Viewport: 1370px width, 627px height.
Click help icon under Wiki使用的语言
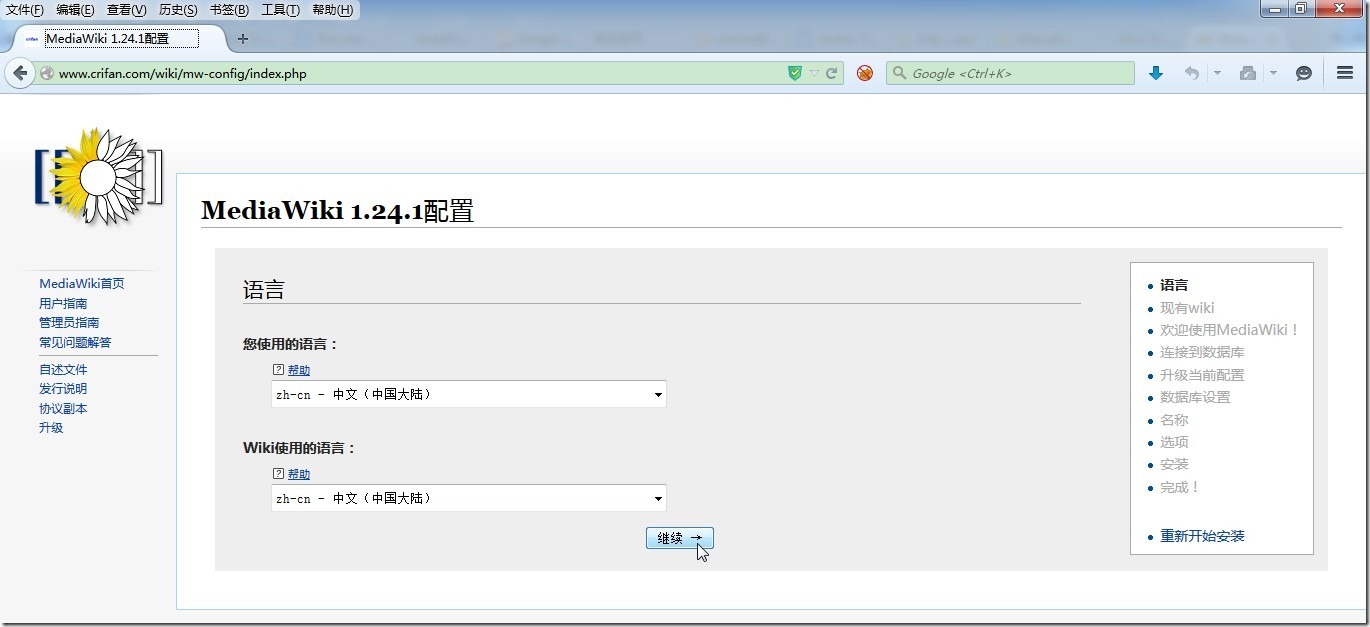[x=278, y=474]
